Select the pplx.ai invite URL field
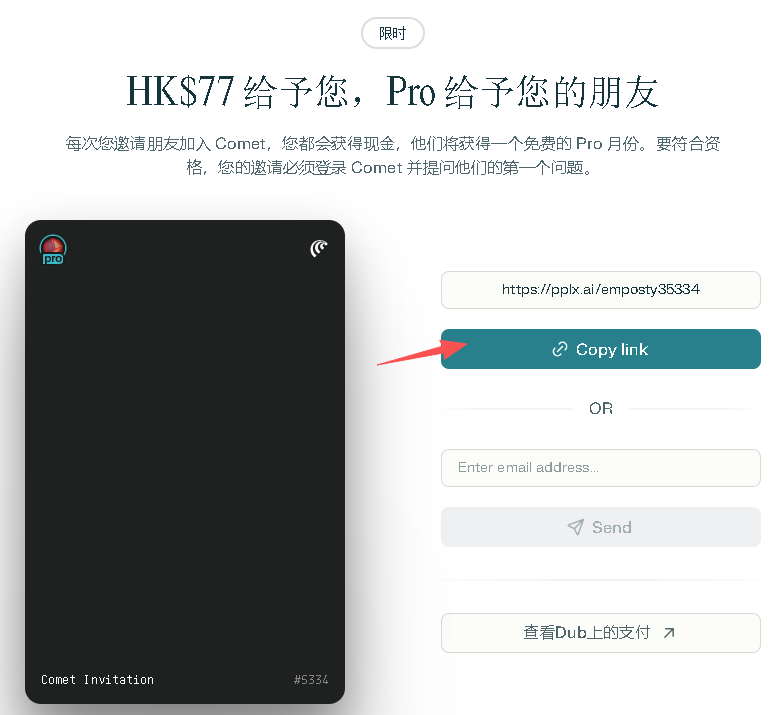This screenshot has width=784, height=715. 600,289
